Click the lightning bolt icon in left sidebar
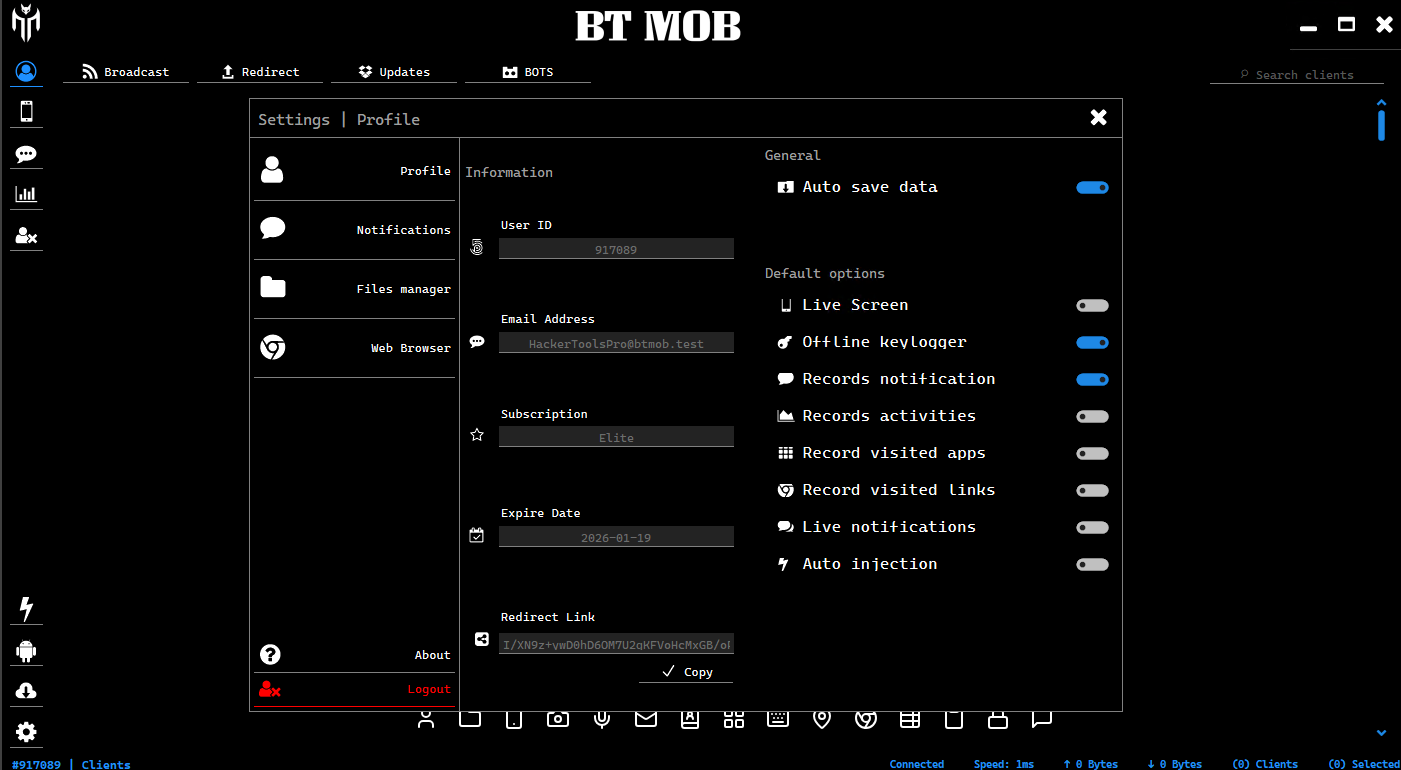The image size is (1401, 770). 26,609
